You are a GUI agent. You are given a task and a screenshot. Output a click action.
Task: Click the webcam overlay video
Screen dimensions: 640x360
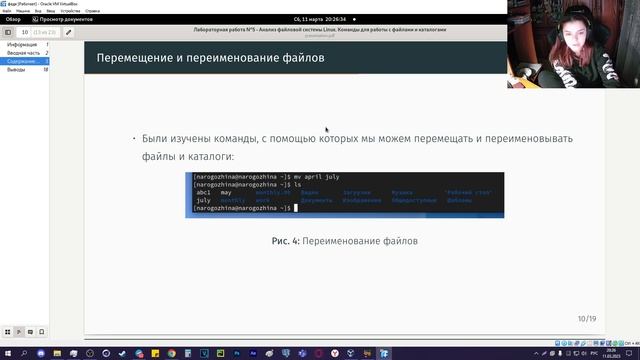click(x=573, y=44)
